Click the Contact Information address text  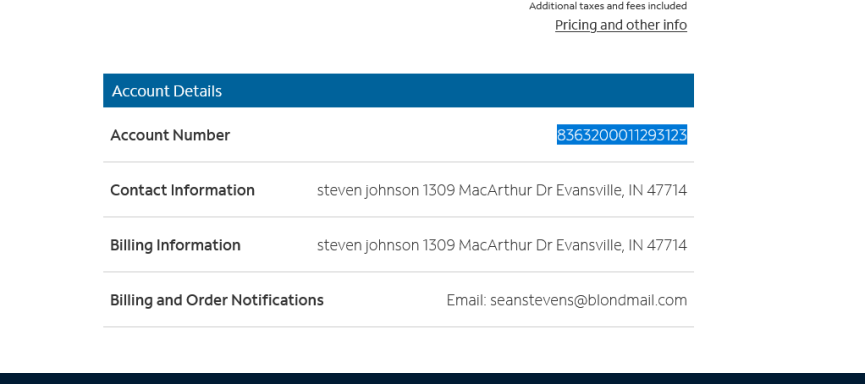pos(502,190)
